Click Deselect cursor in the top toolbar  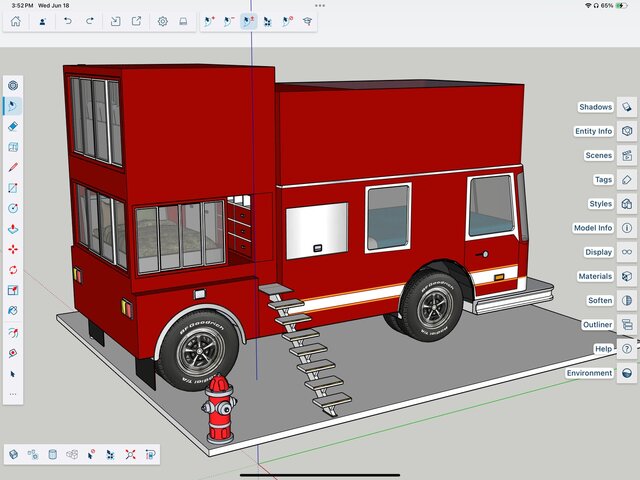[x=288, y=21]
